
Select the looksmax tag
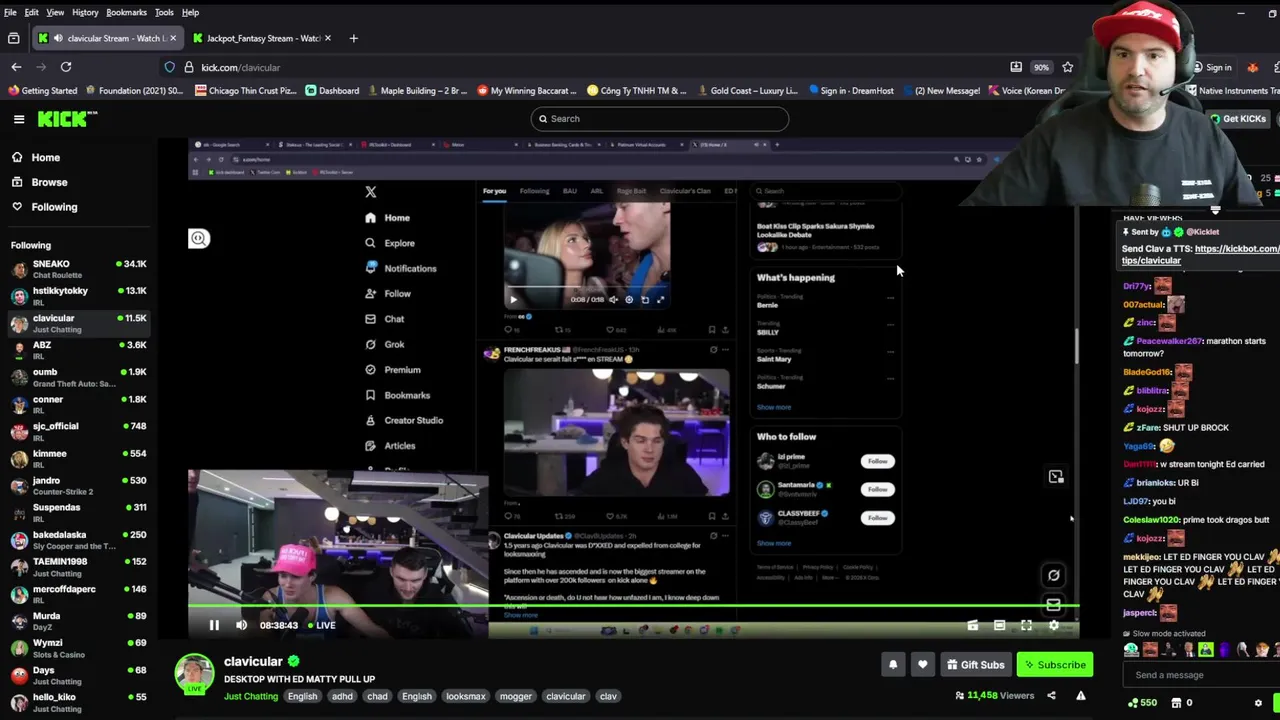coord(465,696)
